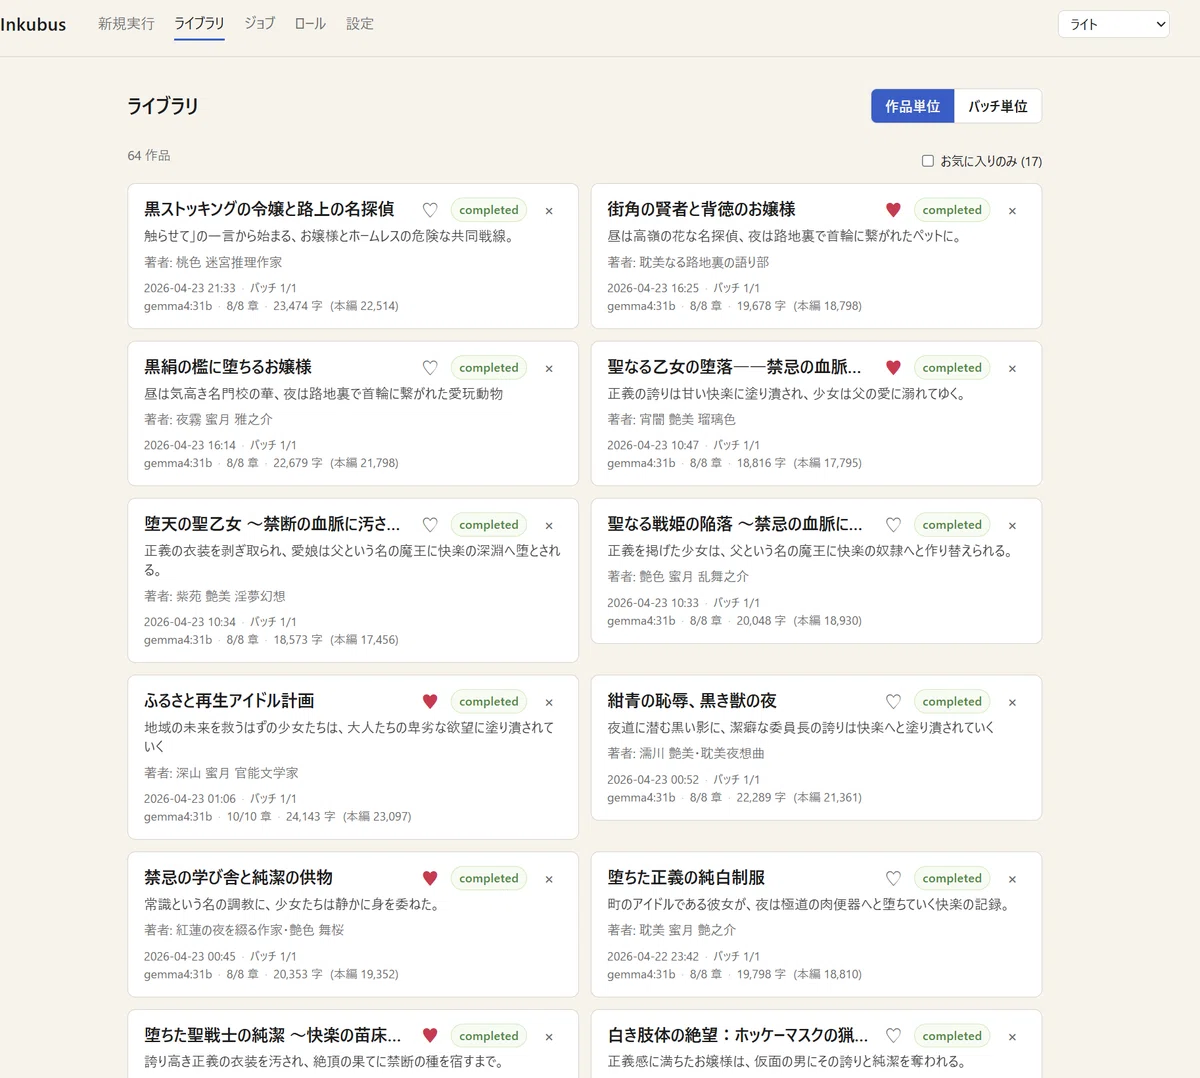The width and height of the screenshot is (1200, 1078).
Task: Open the ジョブ tab
Action: pyautogui.click(x=260, y=24)
